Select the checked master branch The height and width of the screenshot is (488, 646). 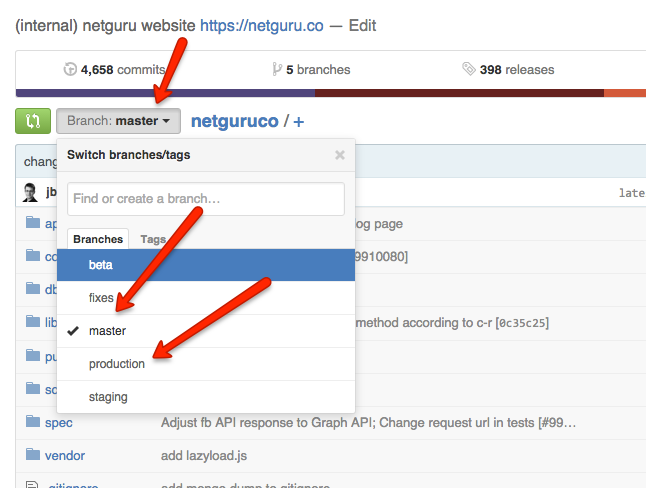point(206,331)
